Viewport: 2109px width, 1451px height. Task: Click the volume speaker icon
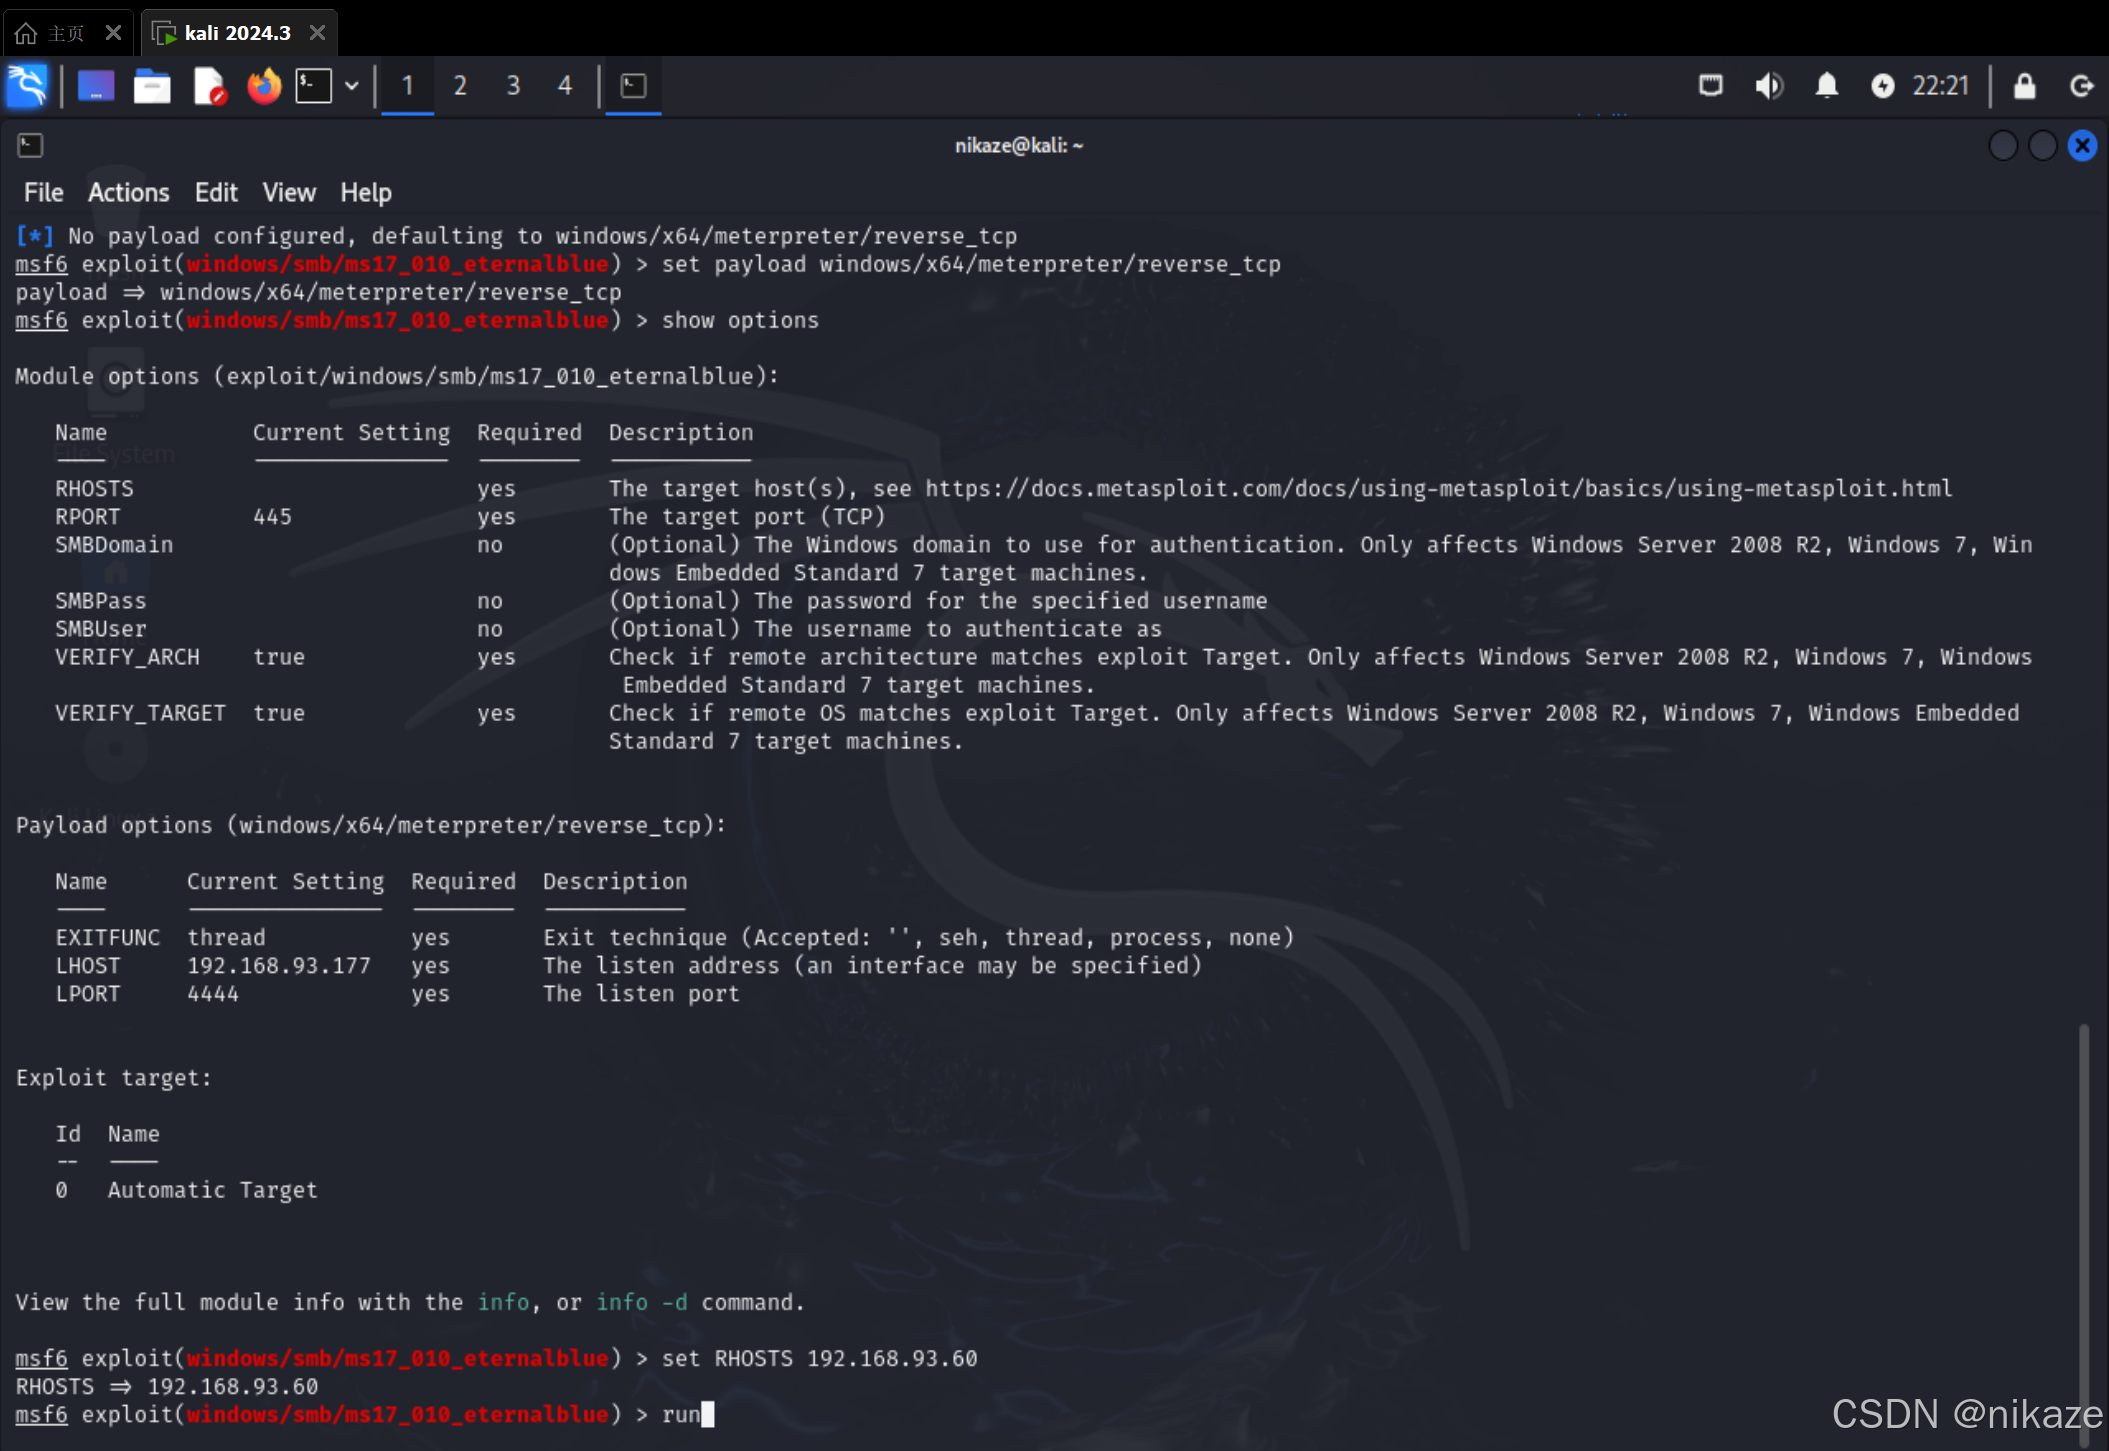[x=1768, y=86]
